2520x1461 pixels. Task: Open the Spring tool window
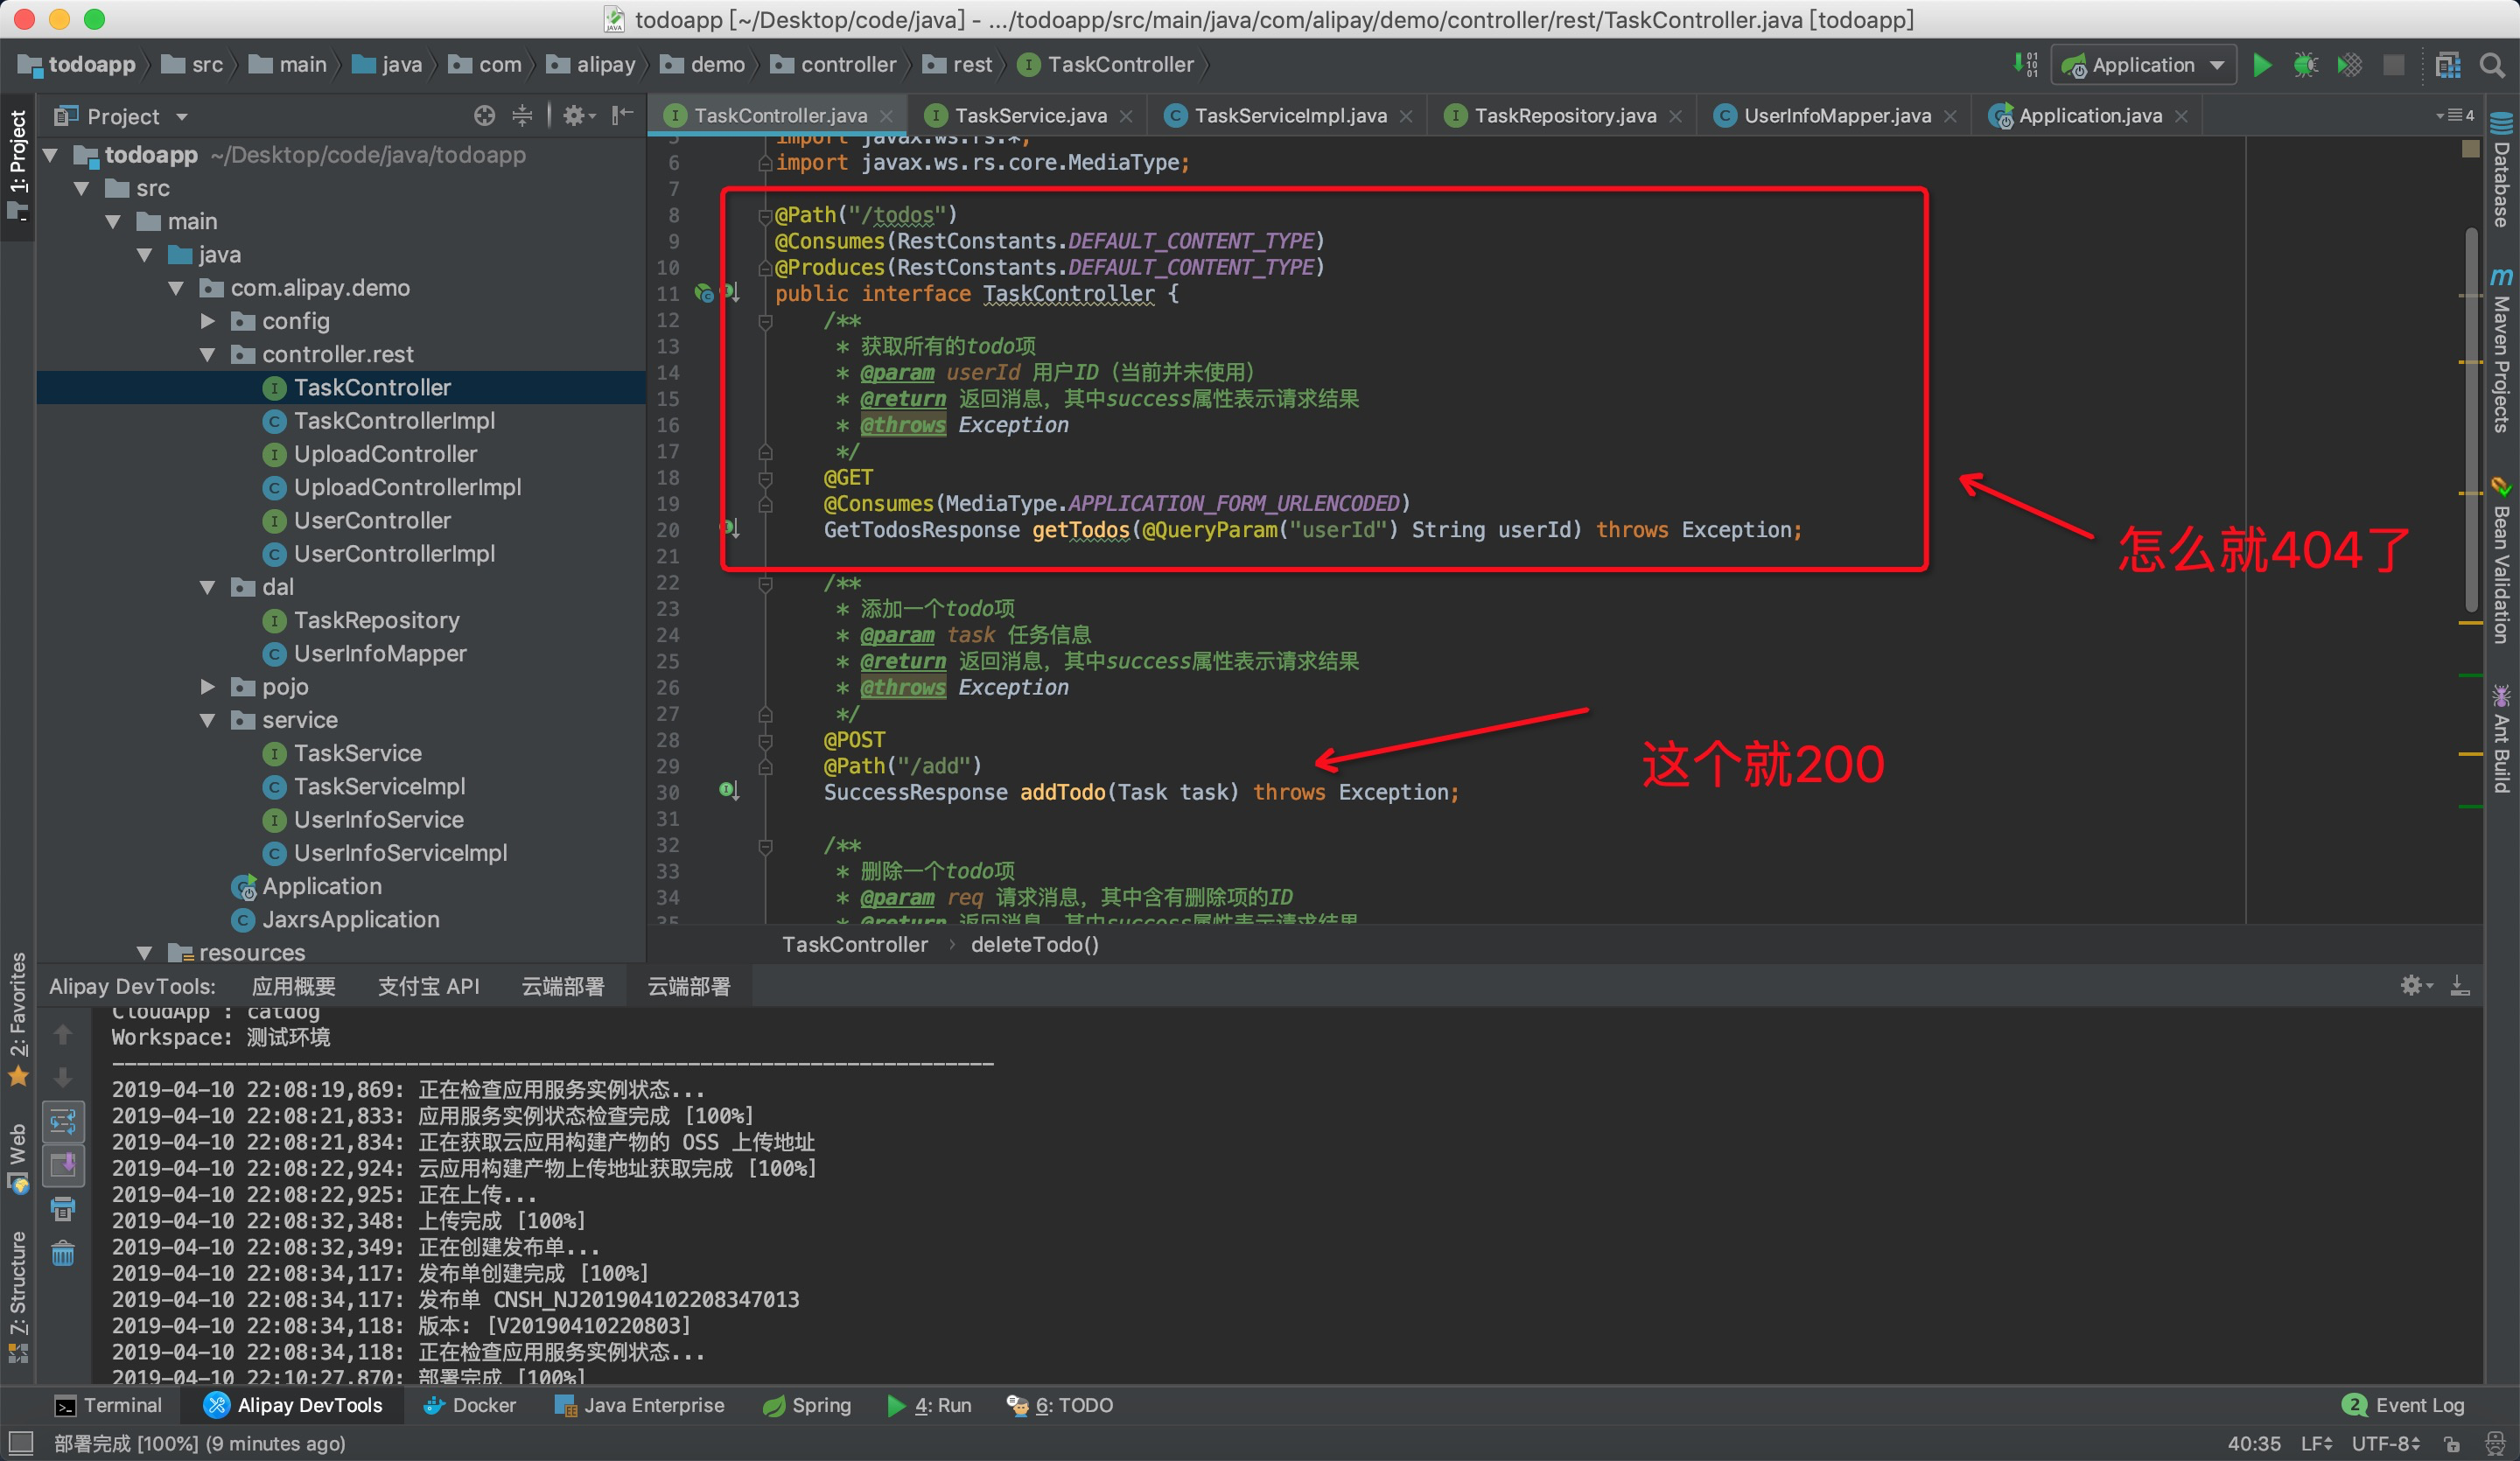[x=806, y=1405]
